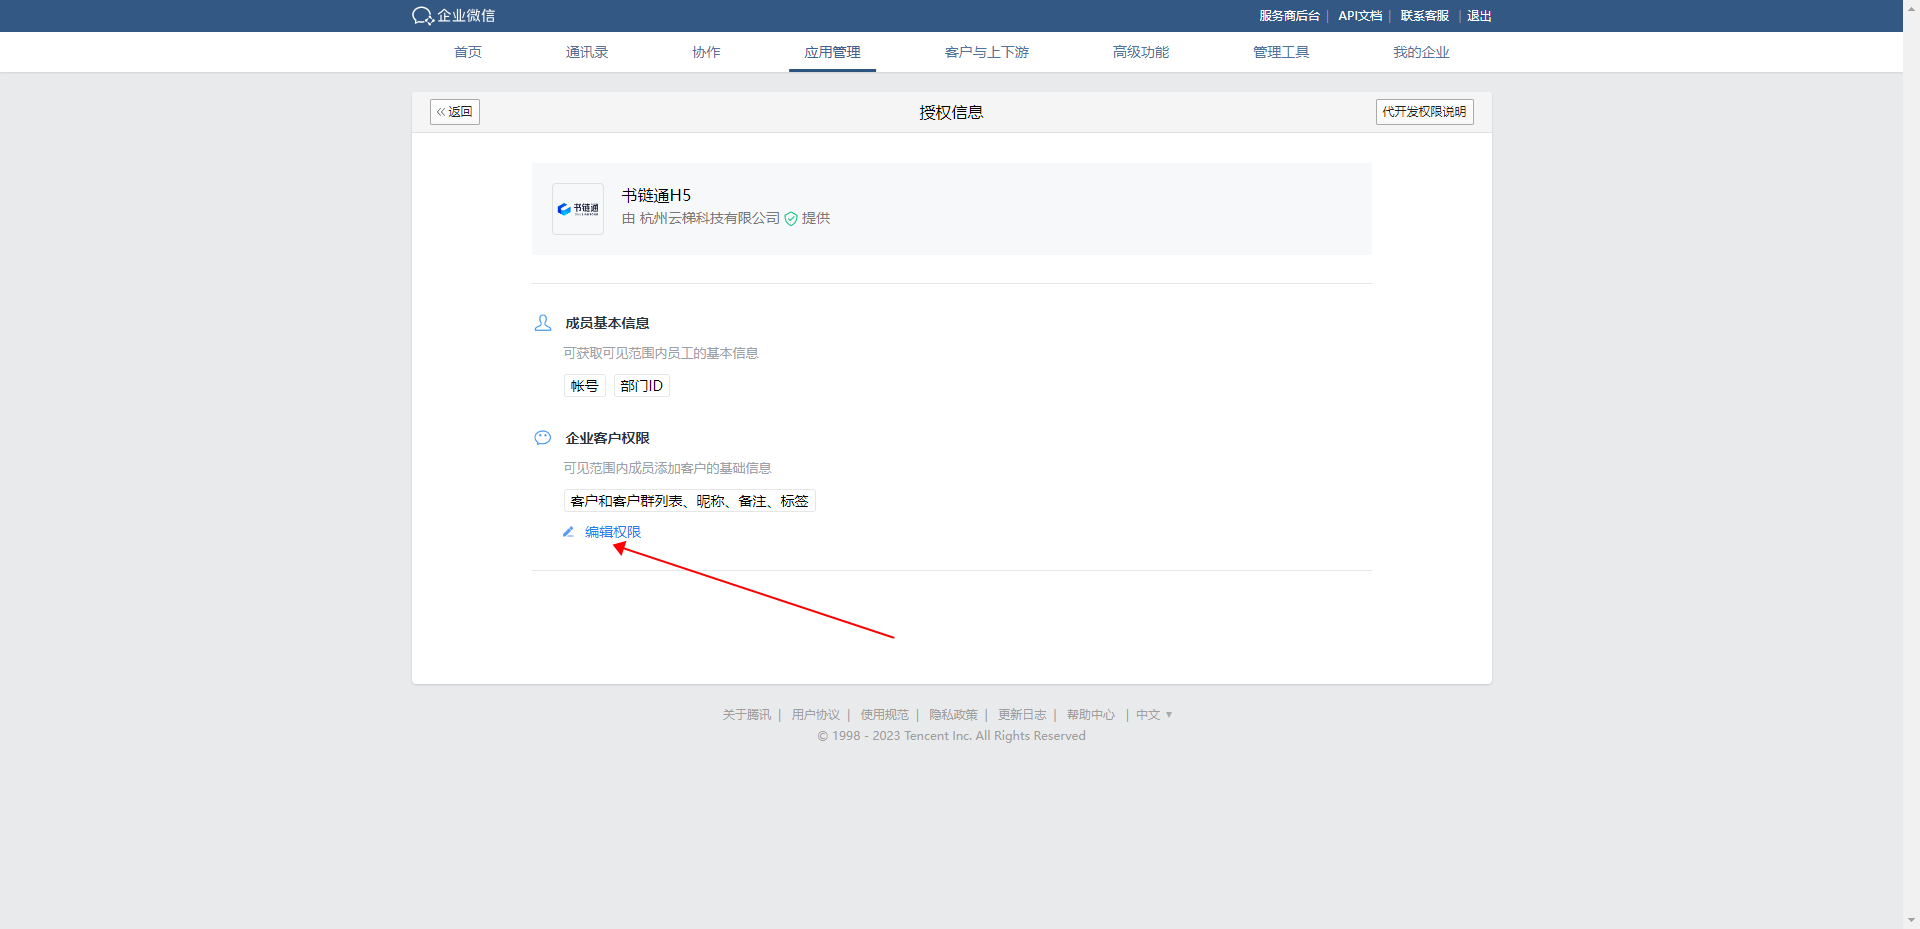The width and height of the screenshot is (1920, 929).
Task: Click the 部门ID permission tag
Action: [x=642, y=386]
